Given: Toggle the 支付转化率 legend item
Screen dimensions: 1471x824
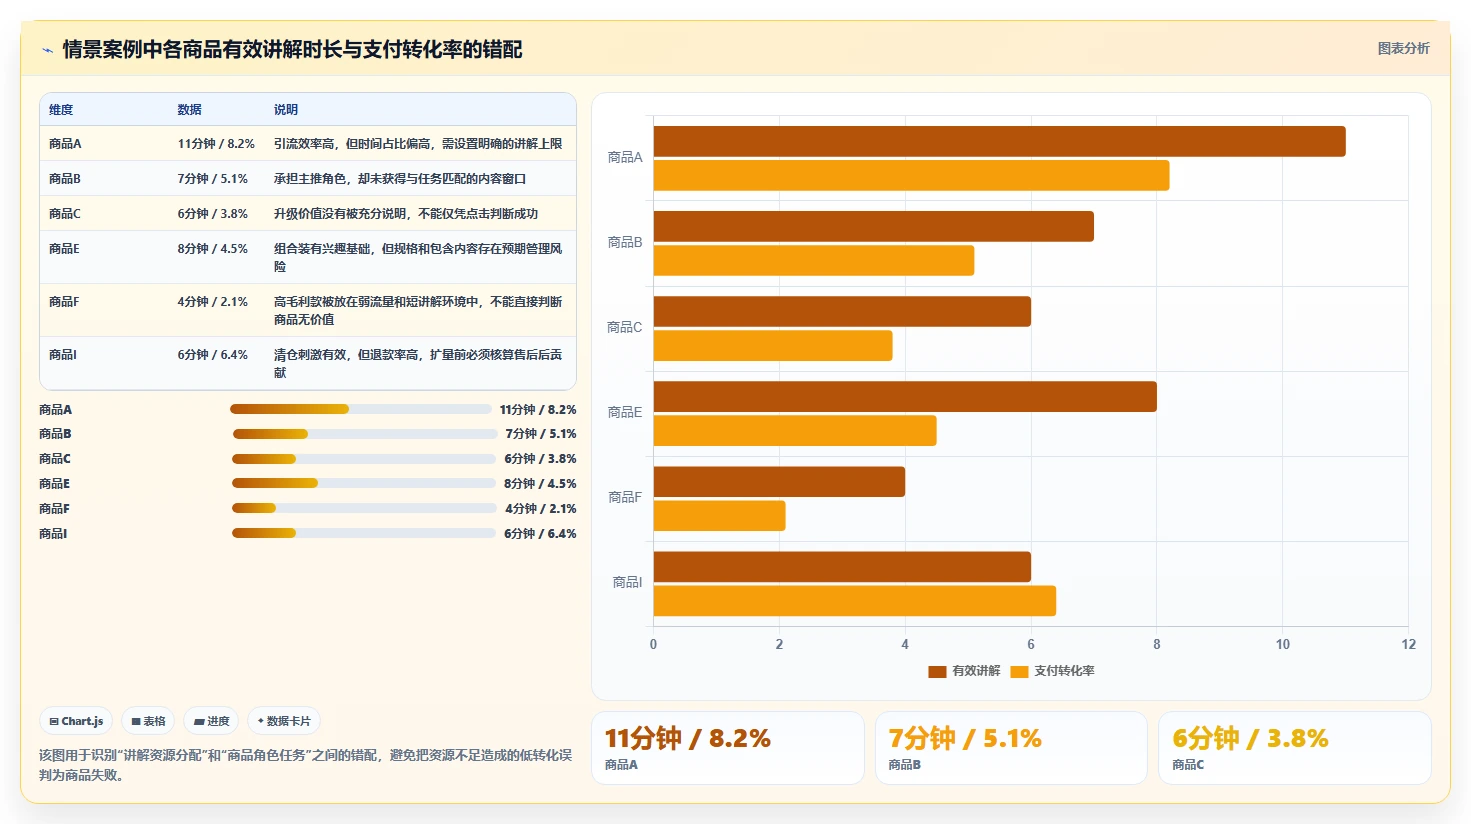Looking at the screenshot, I should (1052, 671).
